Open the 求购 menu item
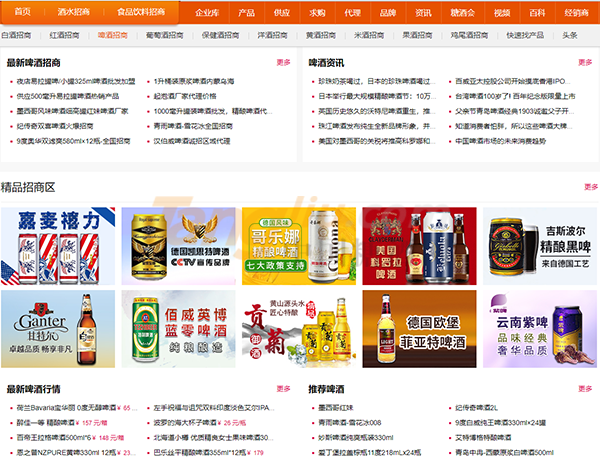Image resolution: width=600 pixels, height=464 pixels. (317, 13)
